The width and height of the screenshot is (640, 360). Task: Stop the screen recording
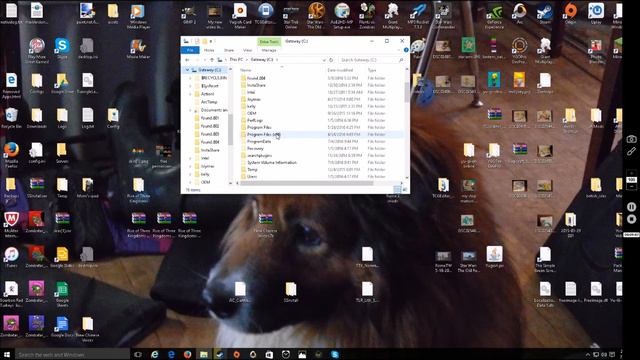click(x=631, y=219)
